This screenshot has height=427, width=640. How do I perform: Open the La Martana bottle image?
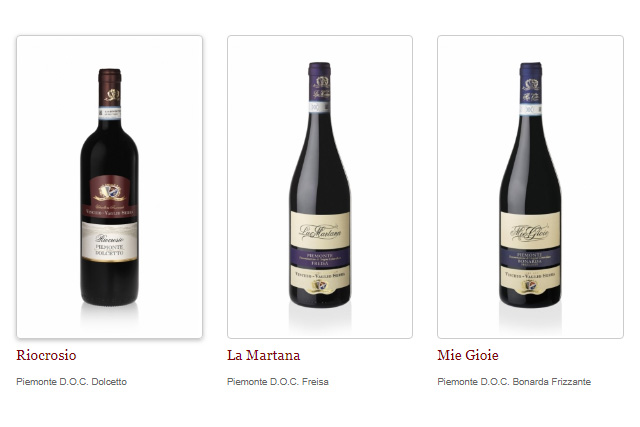320,187
